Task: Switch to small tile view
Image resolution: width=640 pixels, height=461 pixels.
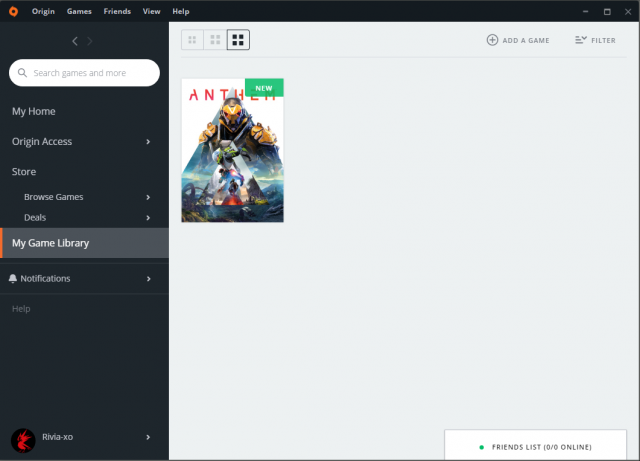Action: pos(192,40)
